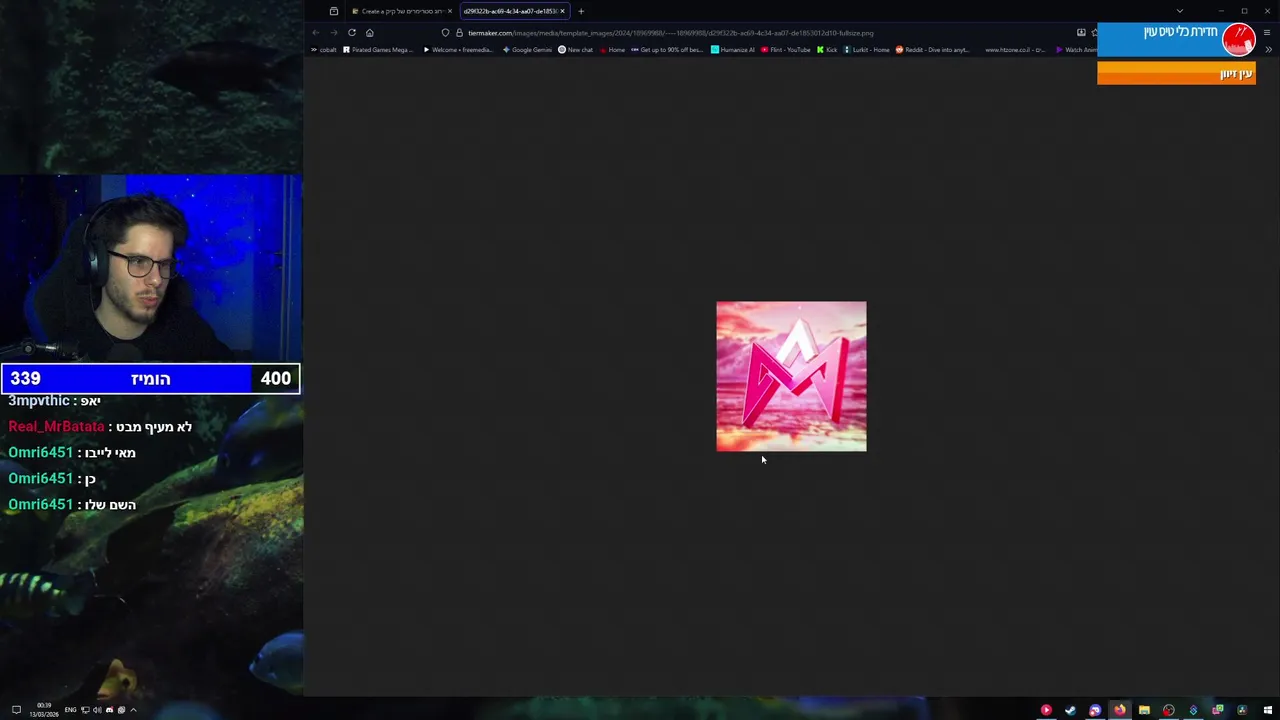Open the Humanize AI bookmark
Viewport: 1280px width, 720px height.
point(733,50)
